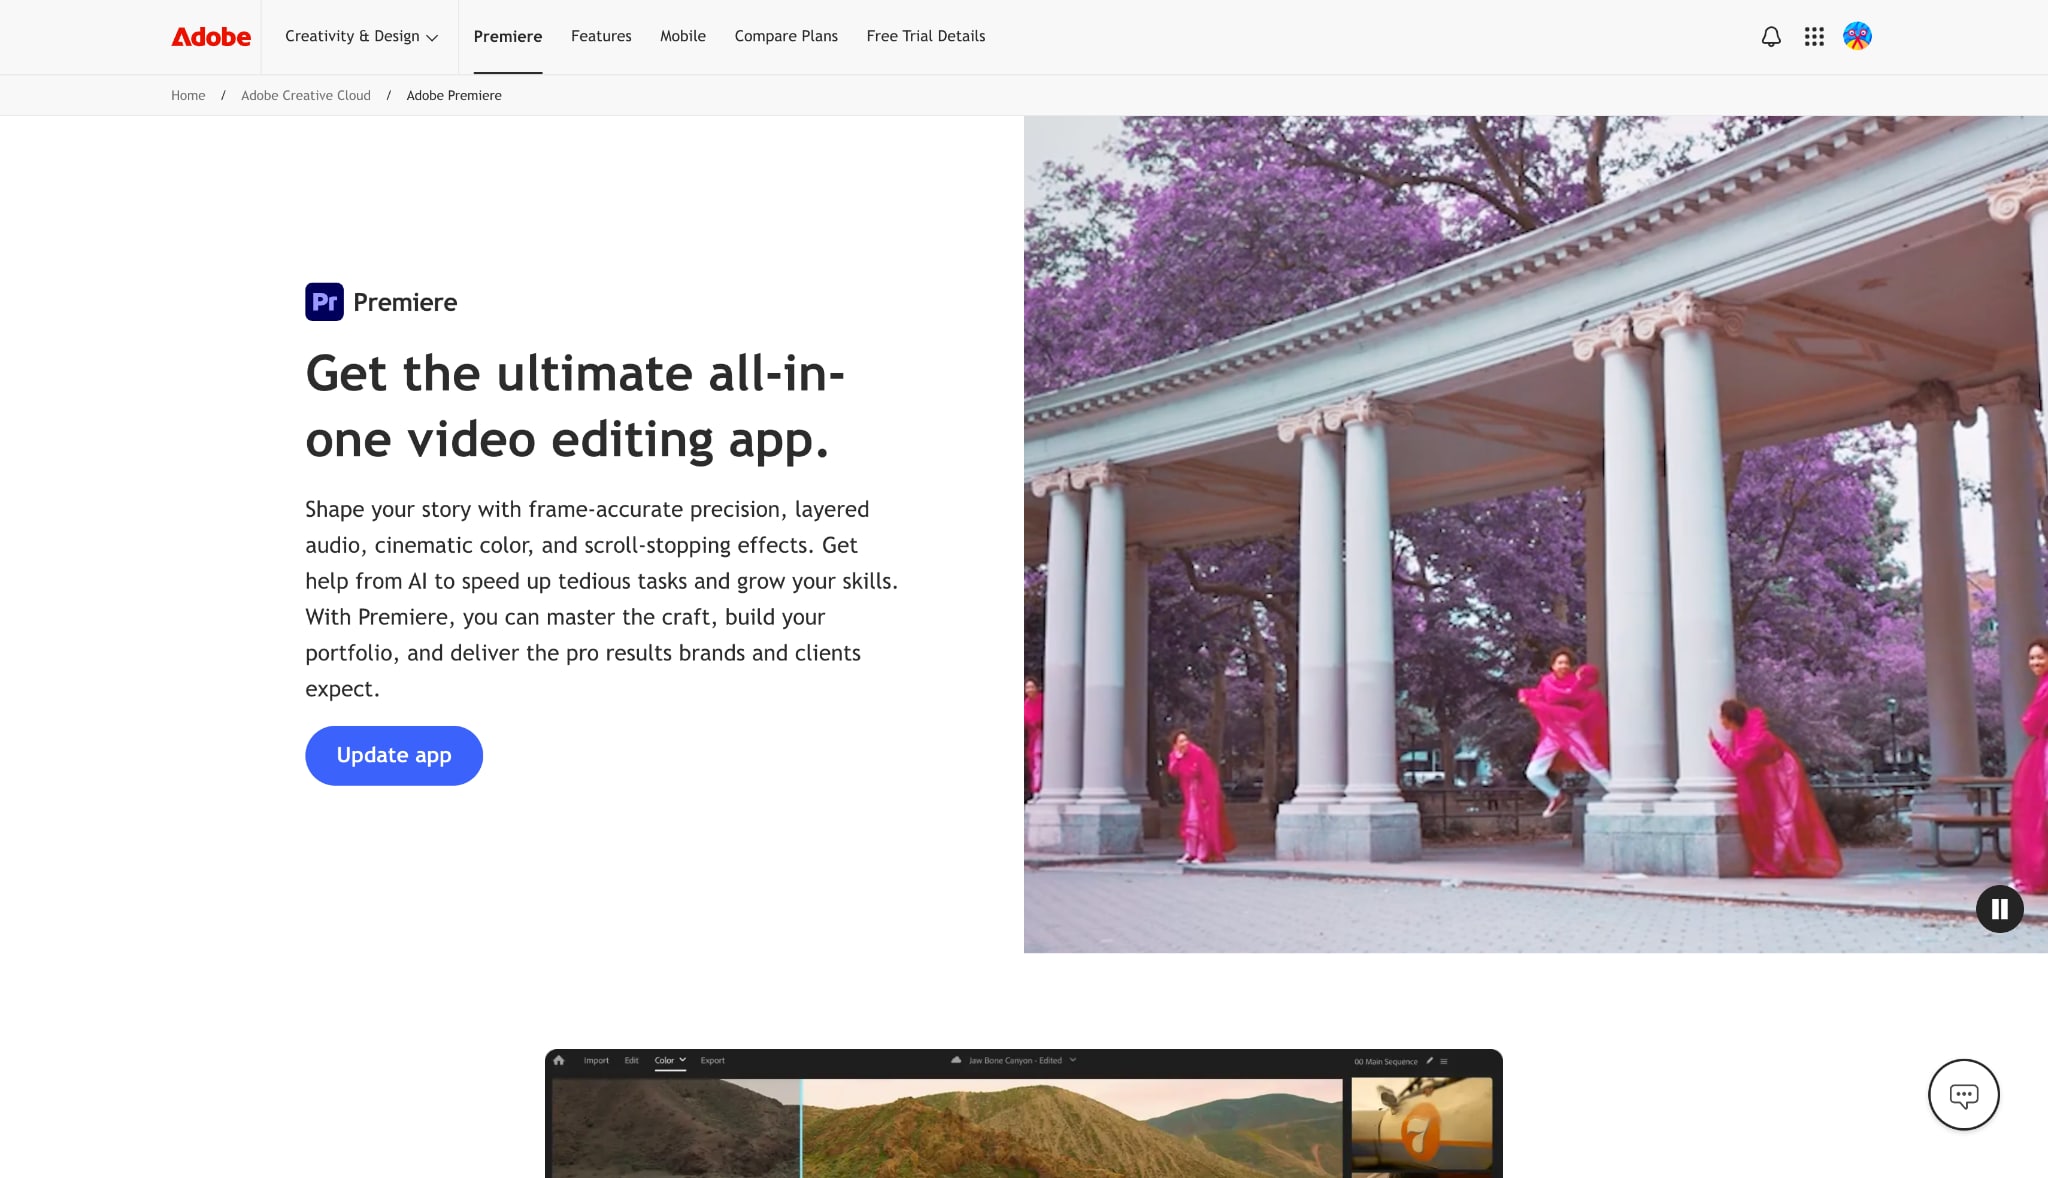2048x1178 pixels.
Task: Expand the Jaw Bone Canyon project dropdown
Action: pos(1073,1060)
